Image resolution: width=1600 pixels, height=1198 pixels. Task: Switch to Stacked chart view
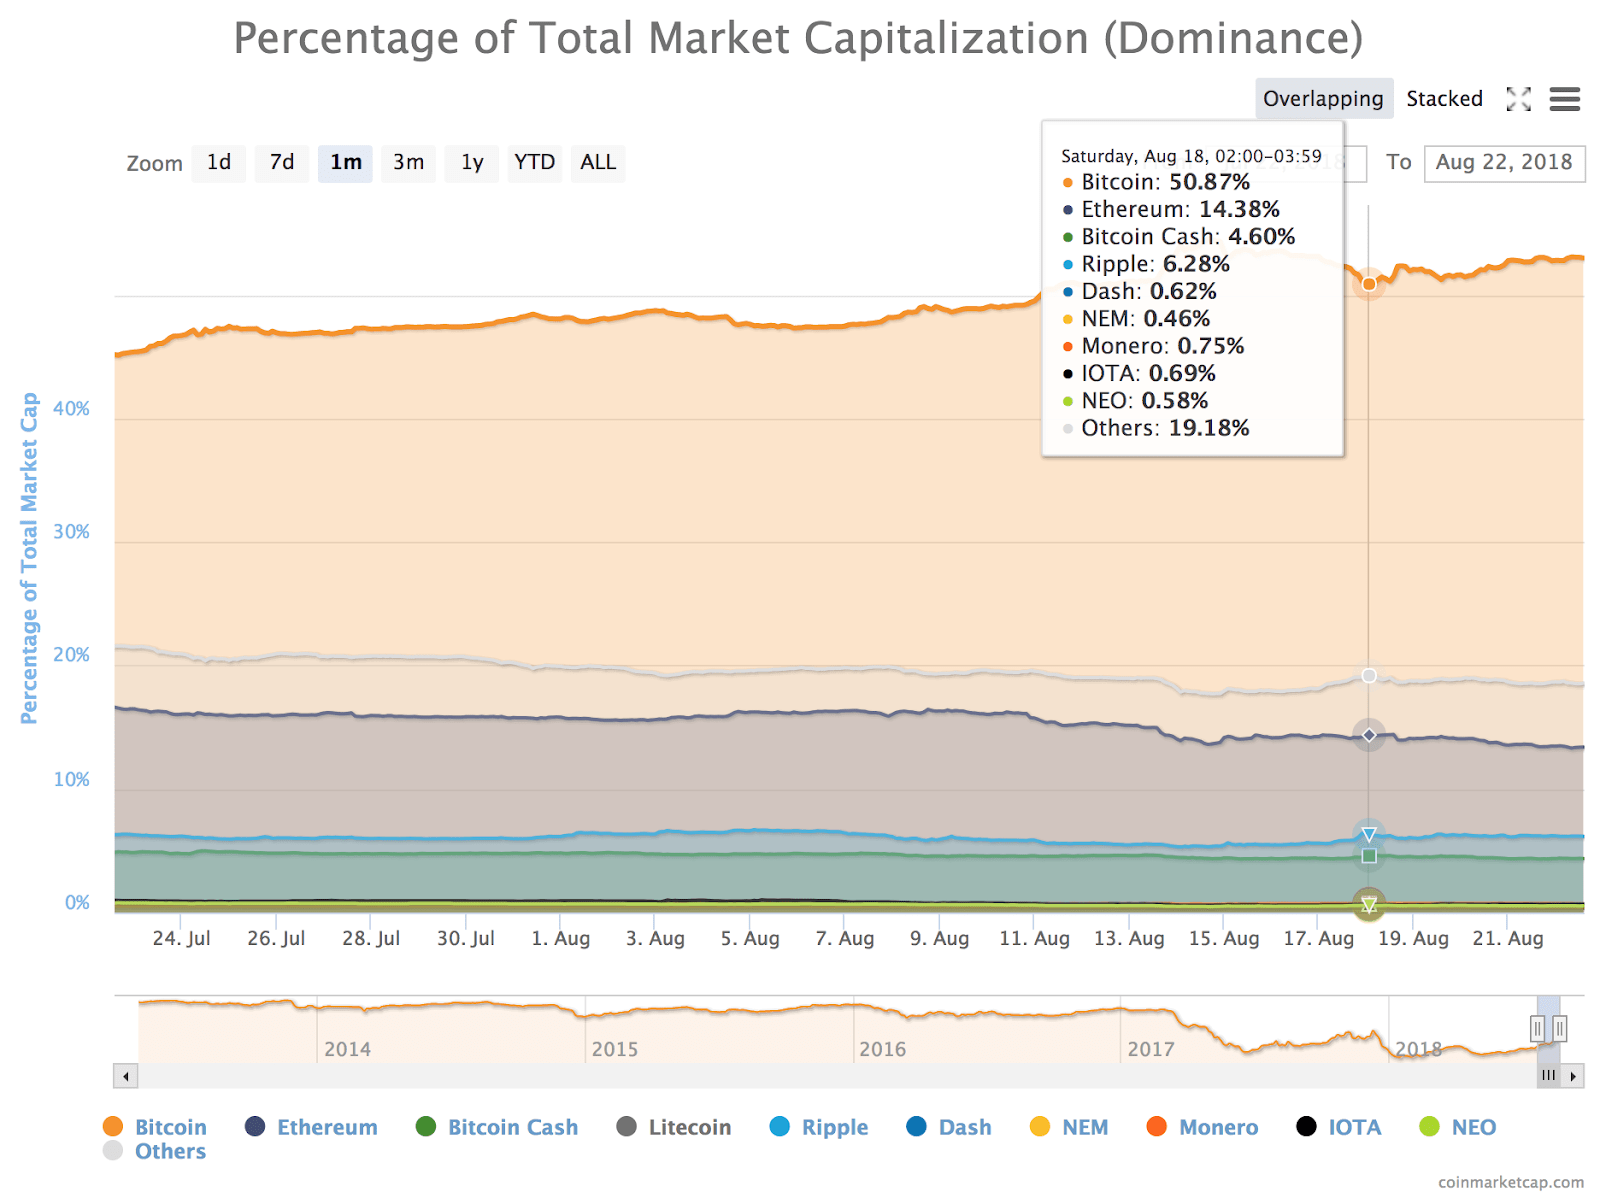(1444, 99)
